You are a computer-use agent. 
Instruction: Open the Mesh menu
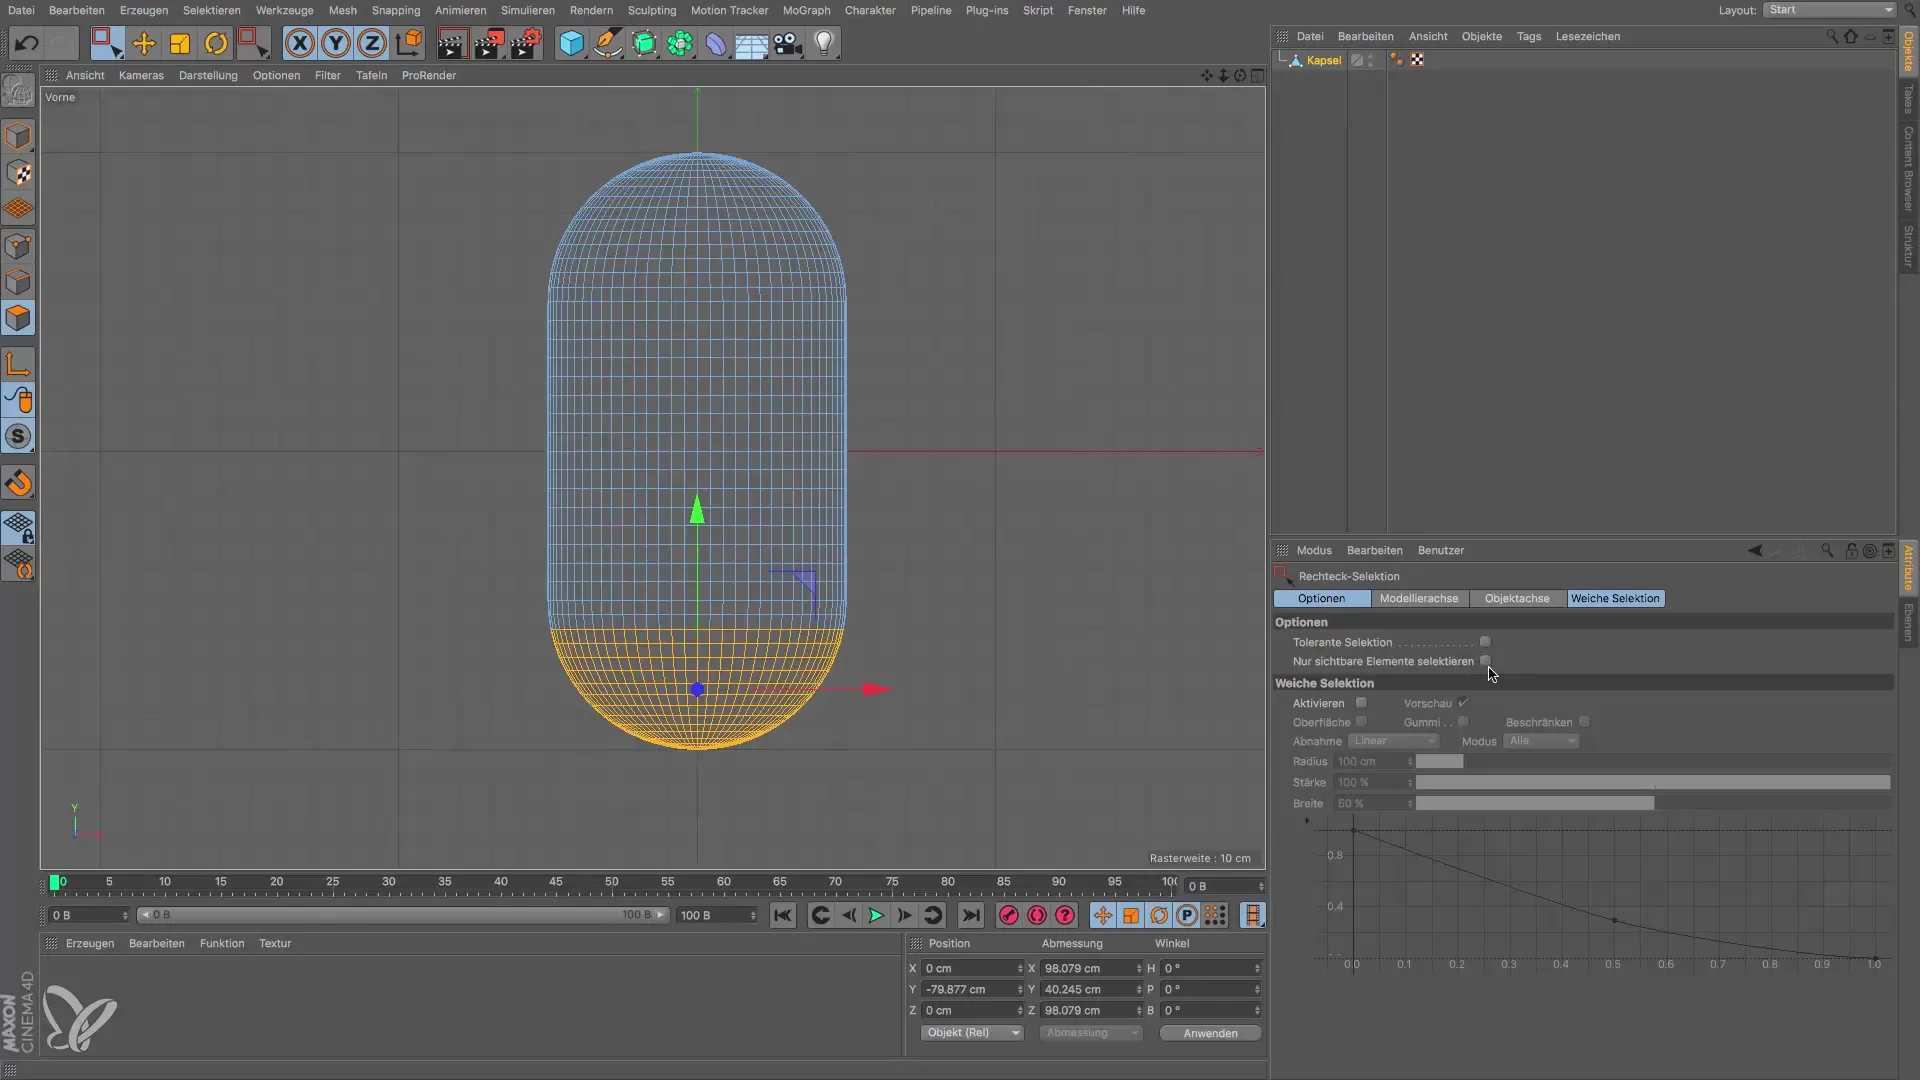click(342, 10)
